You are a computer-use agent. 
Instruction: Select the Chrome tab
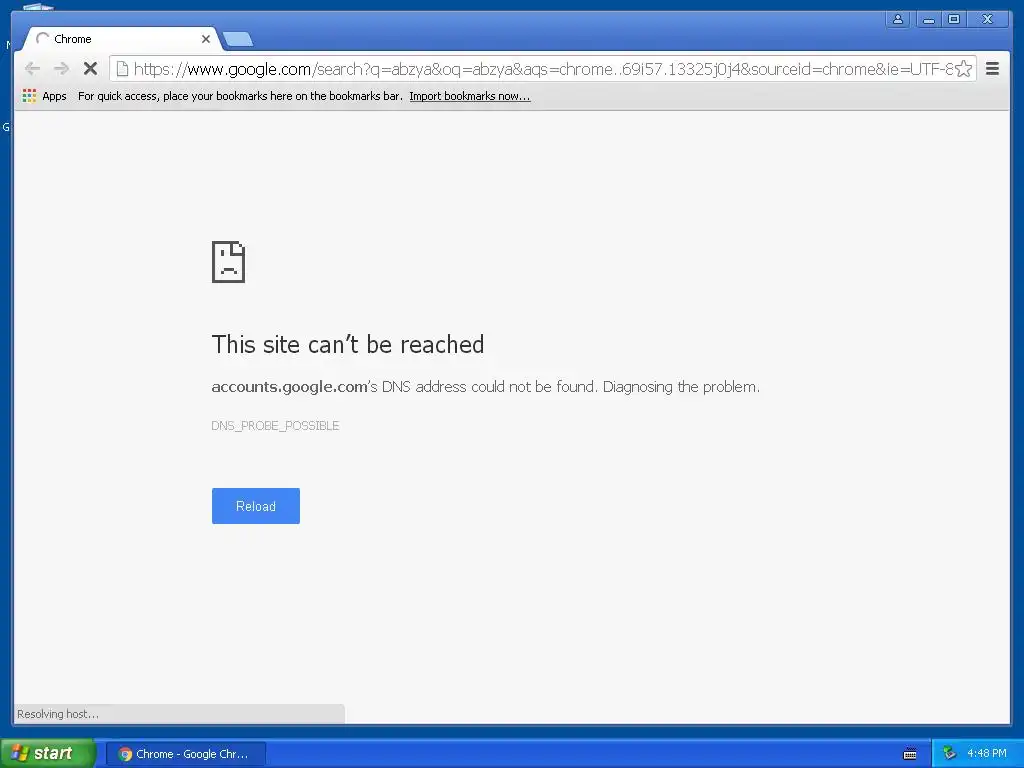click(121, 39)
